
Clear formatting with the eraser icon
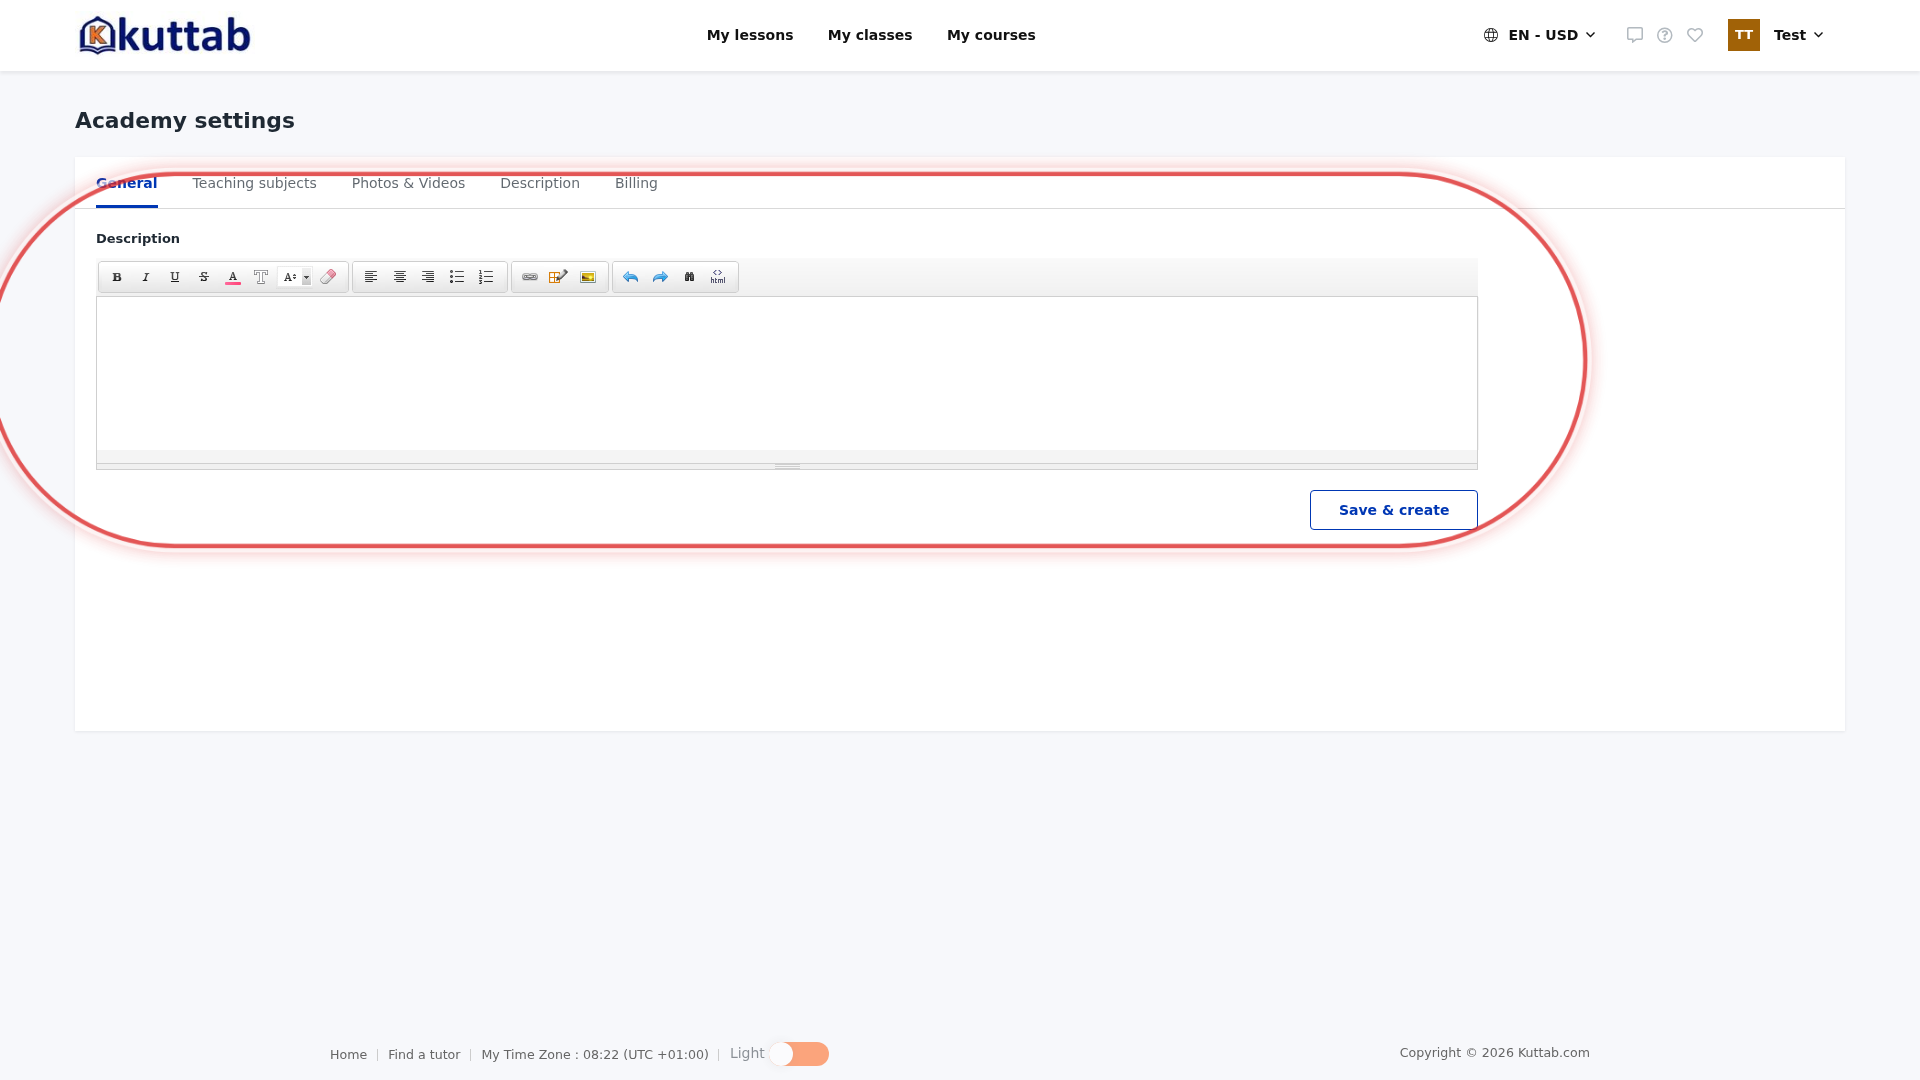(328, 277)
